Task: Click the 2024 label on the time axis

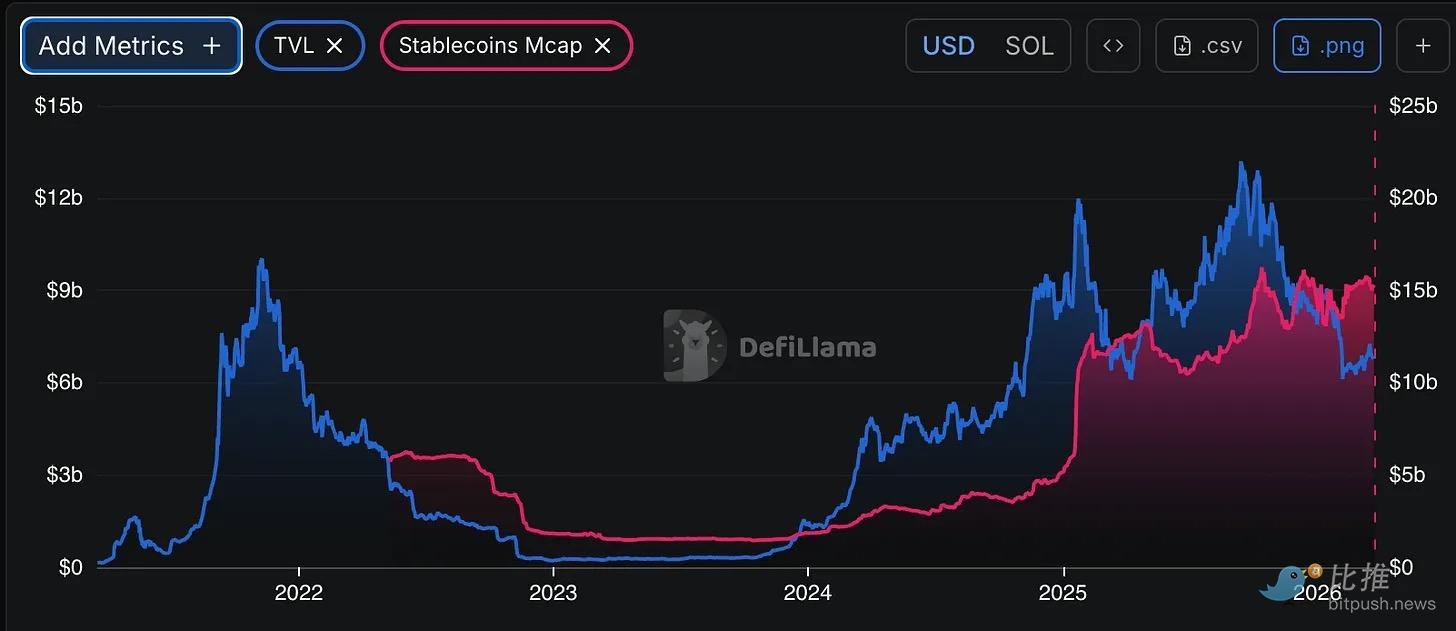Action: pos(807,593)
